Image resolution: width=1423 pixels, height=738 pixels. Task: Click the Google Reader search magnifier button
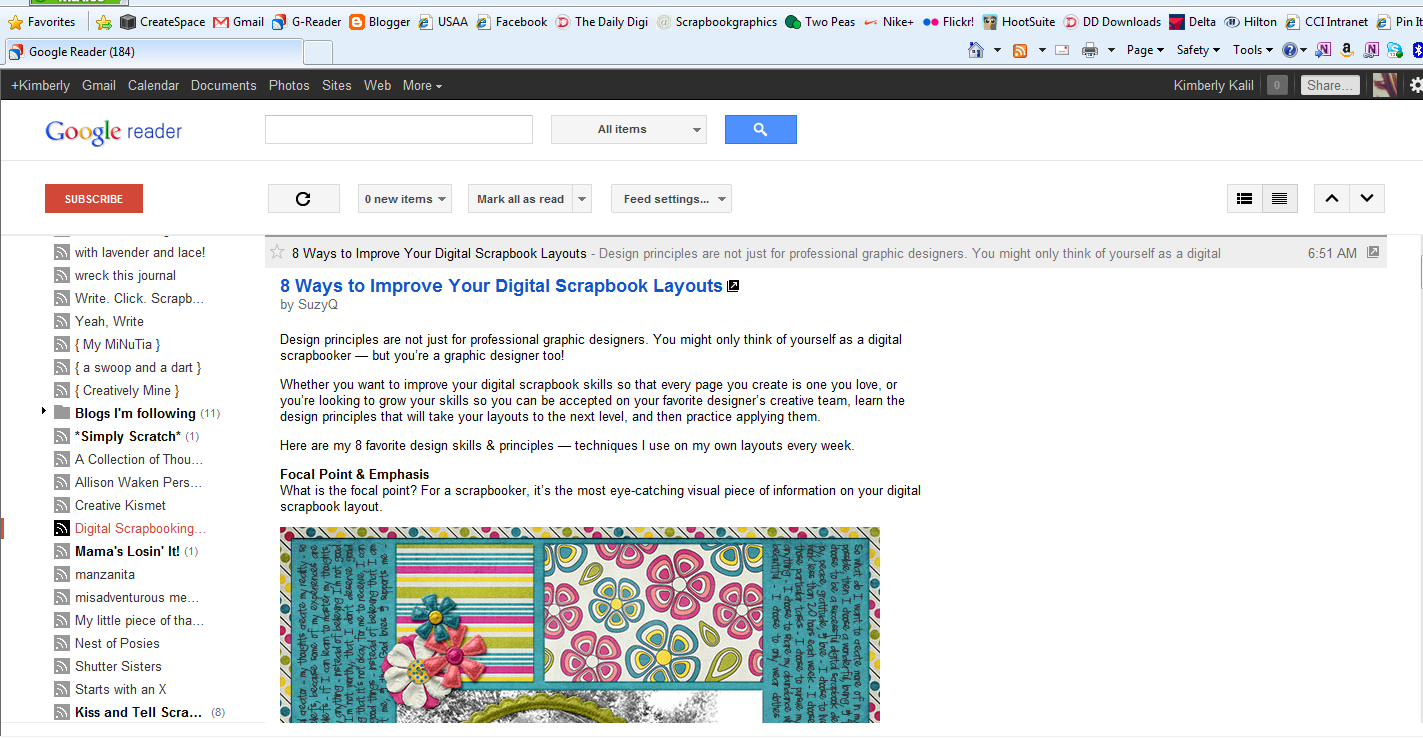coord(760,129)
